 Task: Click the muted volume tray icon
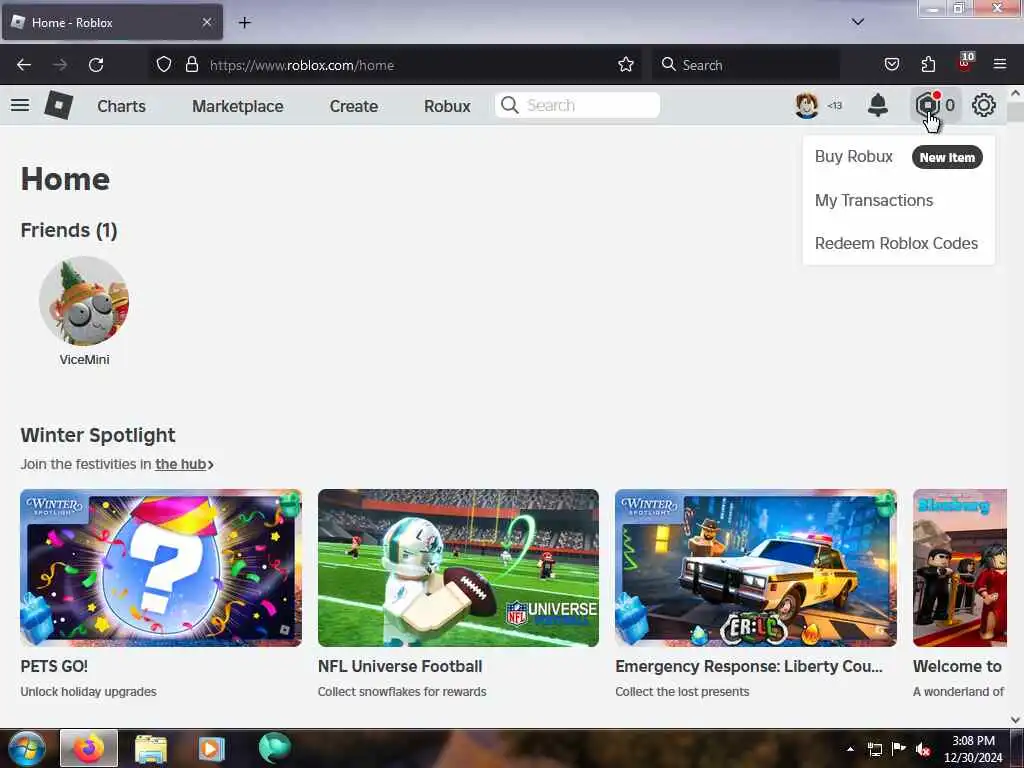coord(923,750)
